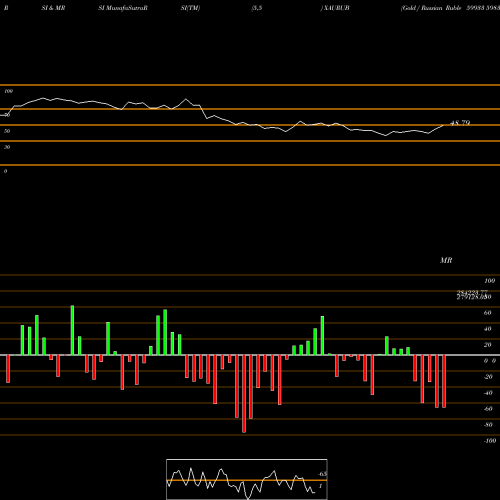The width and height of the screenshot is (500, 500).
Task: Click the "(Gold / Russian Ruble" title text
Action: click(431, 8)
